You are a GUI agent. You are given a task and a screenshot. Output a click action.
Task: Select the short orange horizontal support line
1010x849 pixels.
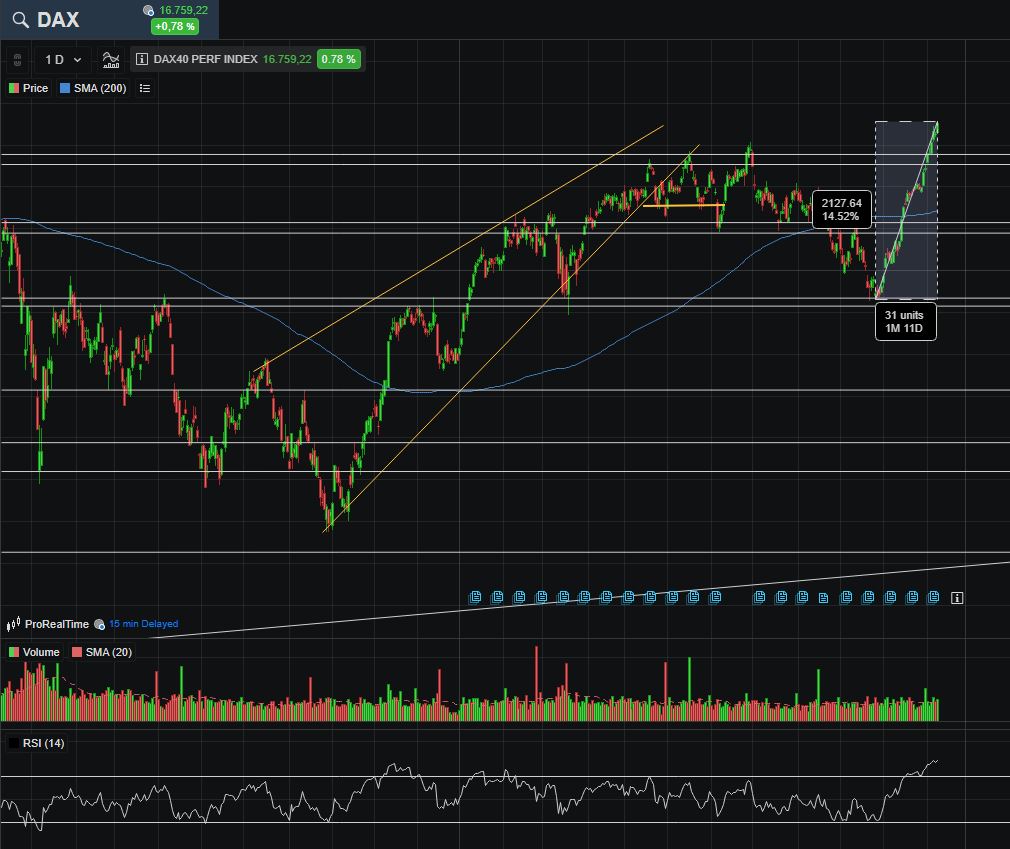click(x=683, y=205)
